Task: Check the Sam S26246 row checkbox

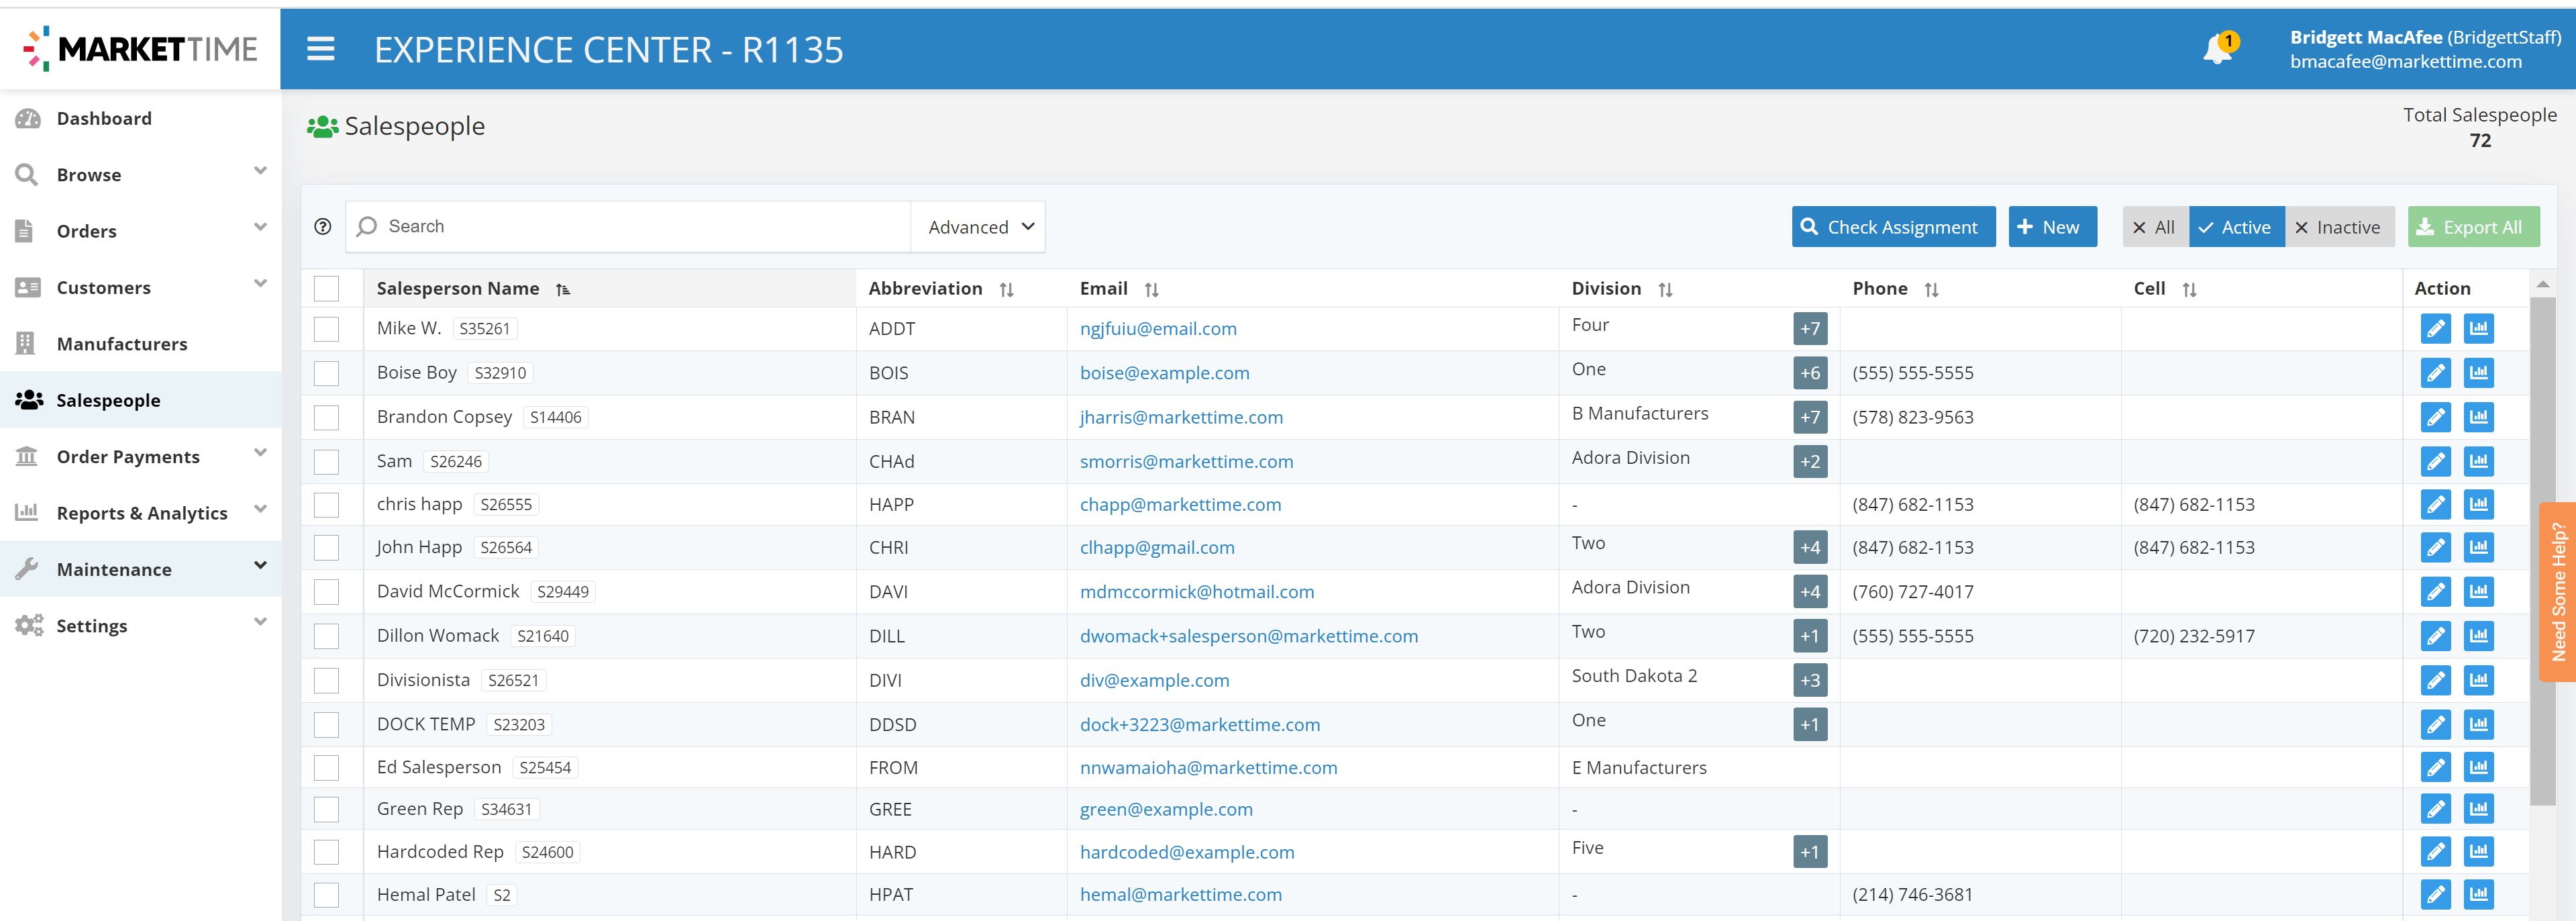Action: pos(326,461)
